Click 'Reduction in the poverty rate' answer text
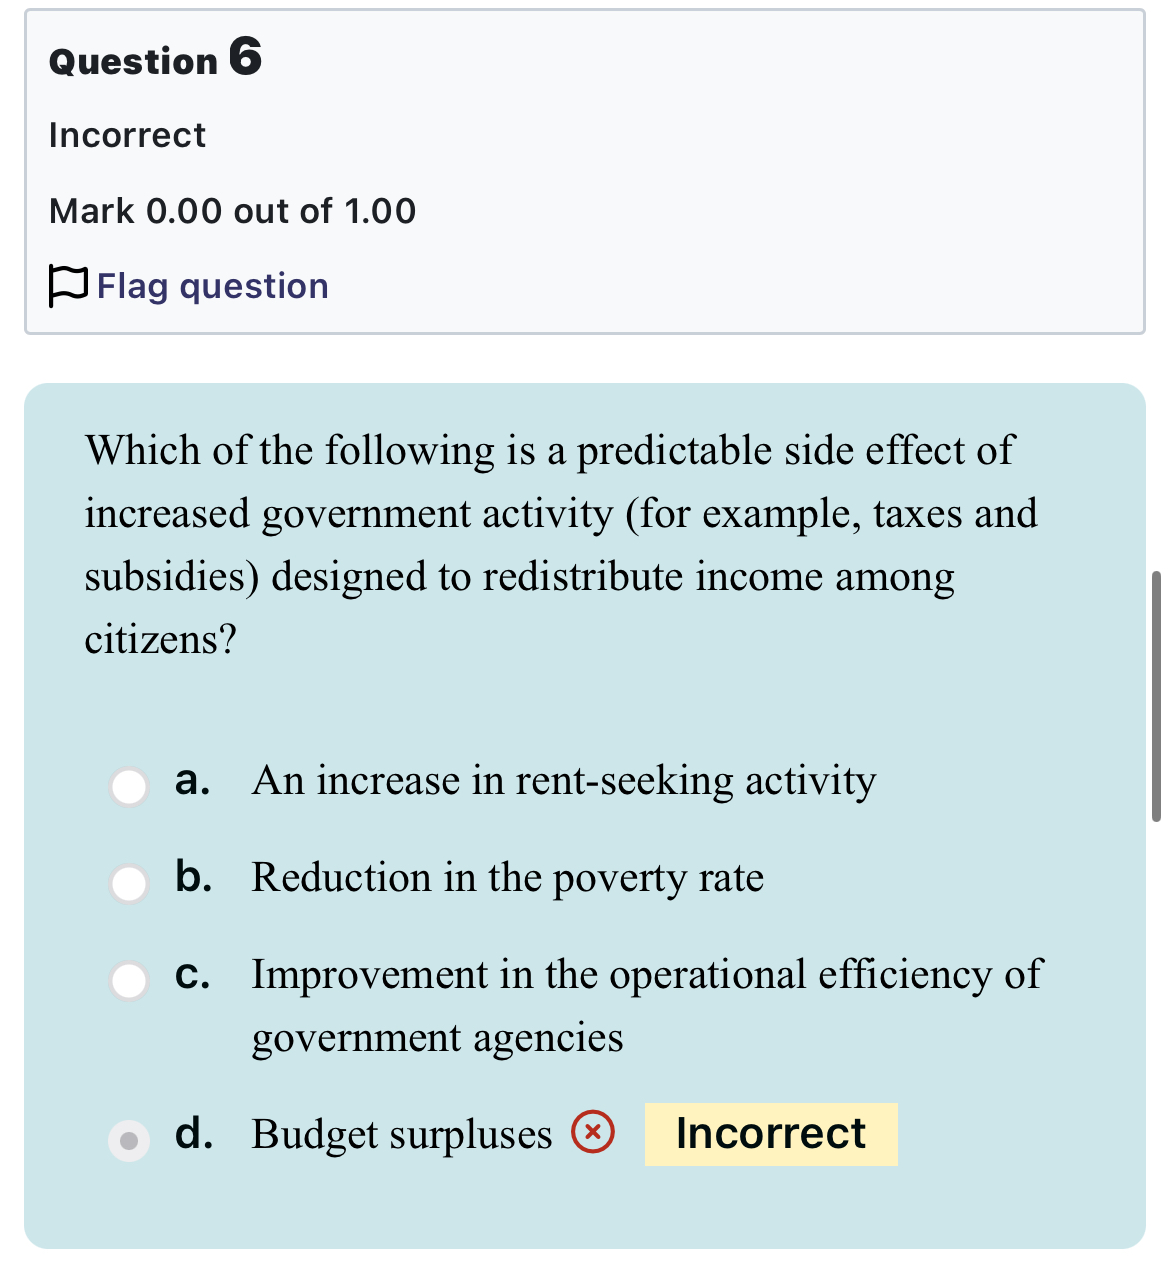The width and height of the screenshot is (1170, 1278). 507,878
